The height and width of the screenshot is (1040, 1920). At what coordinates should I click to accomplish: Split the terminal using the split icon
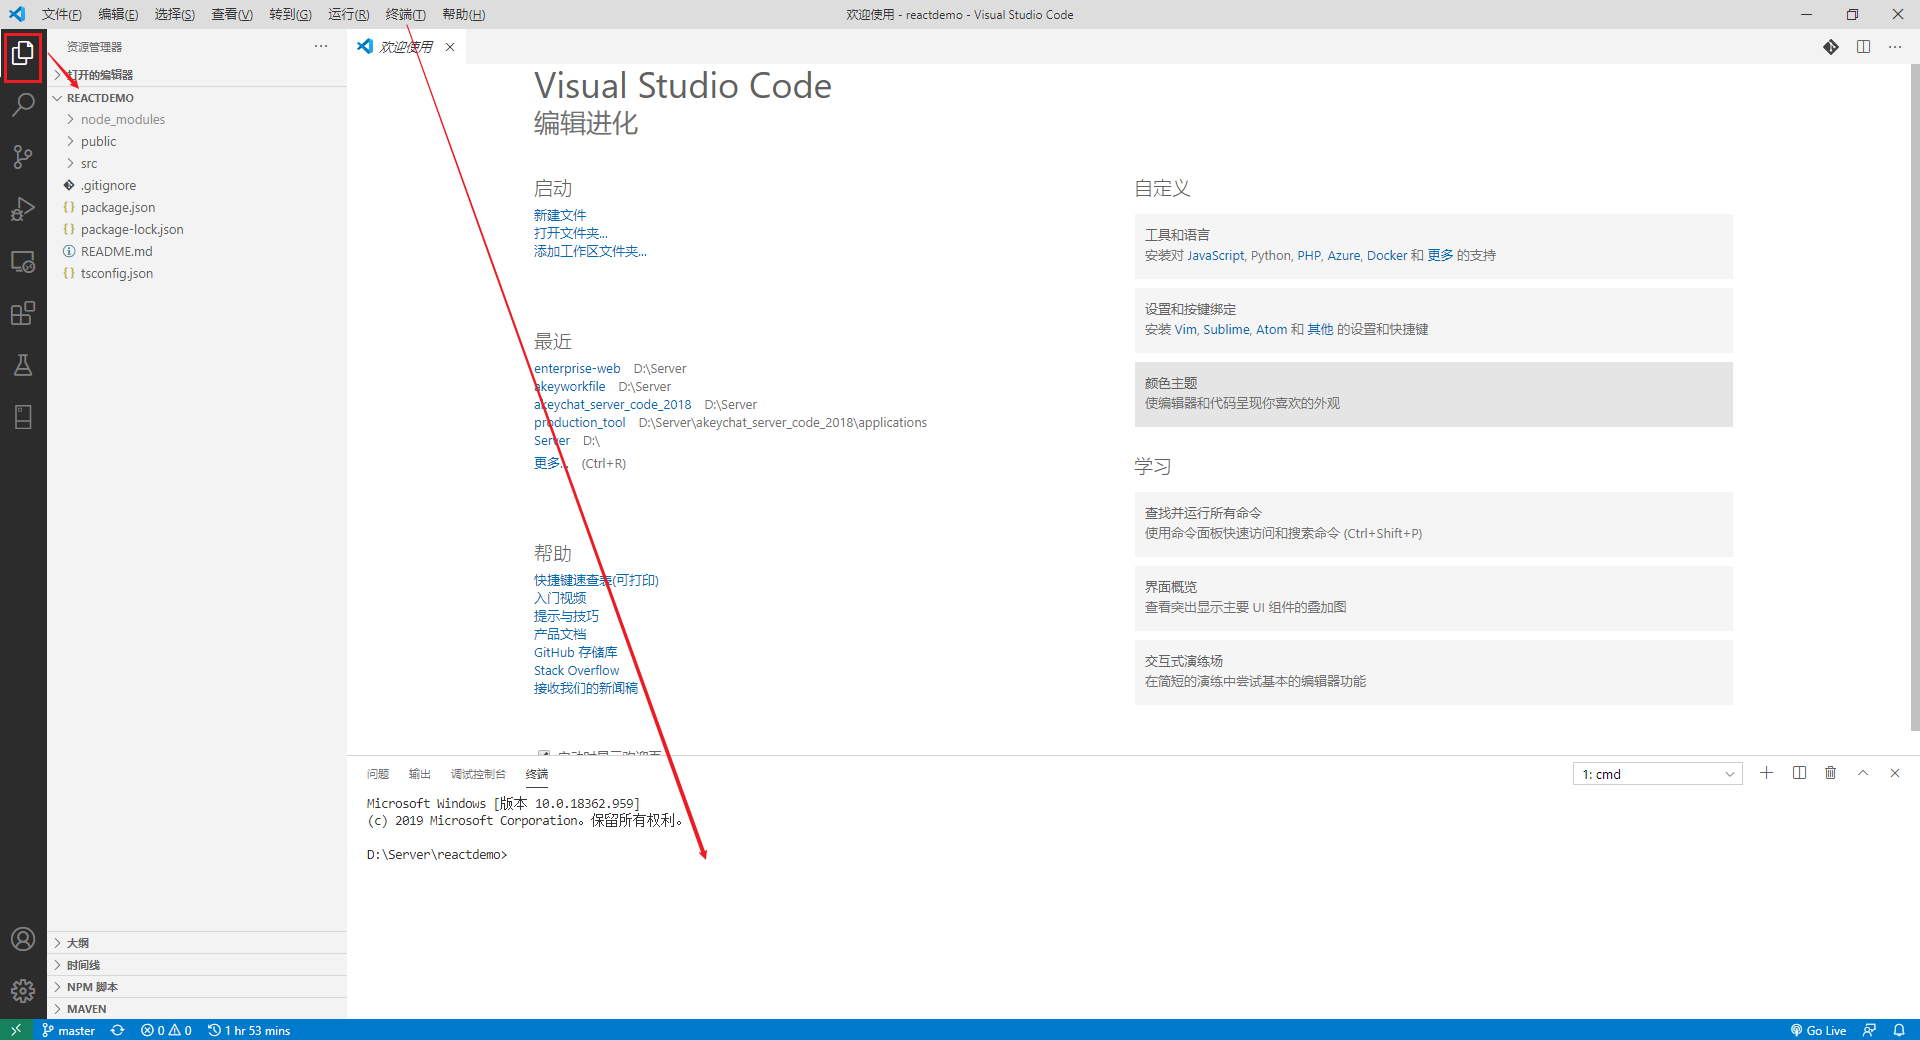point(1799,773)
